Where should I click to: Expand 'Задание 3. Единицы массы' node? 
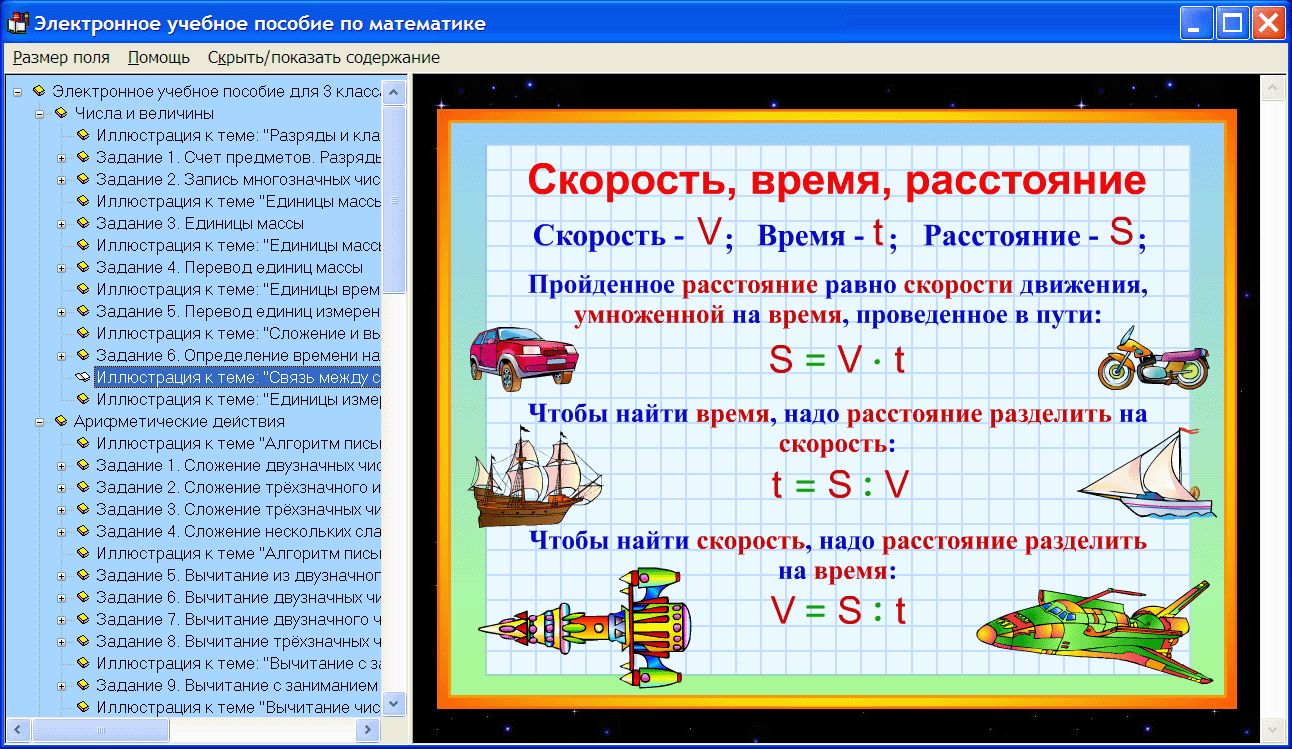(62, 224)
